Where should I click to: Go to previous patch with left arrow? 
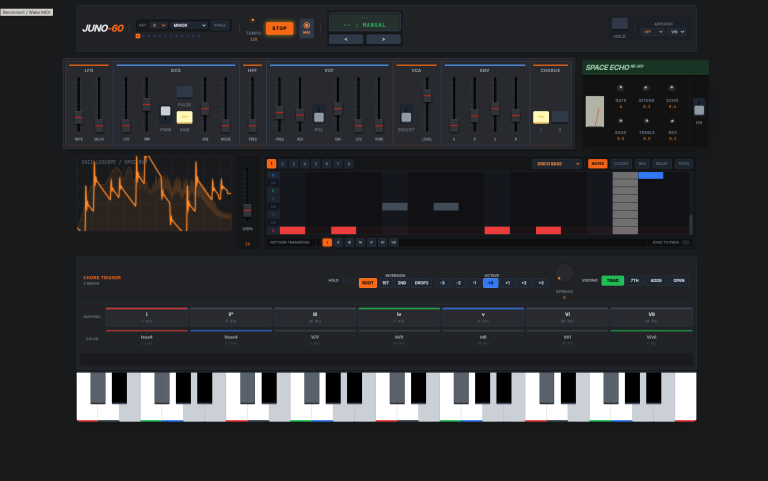346,39
